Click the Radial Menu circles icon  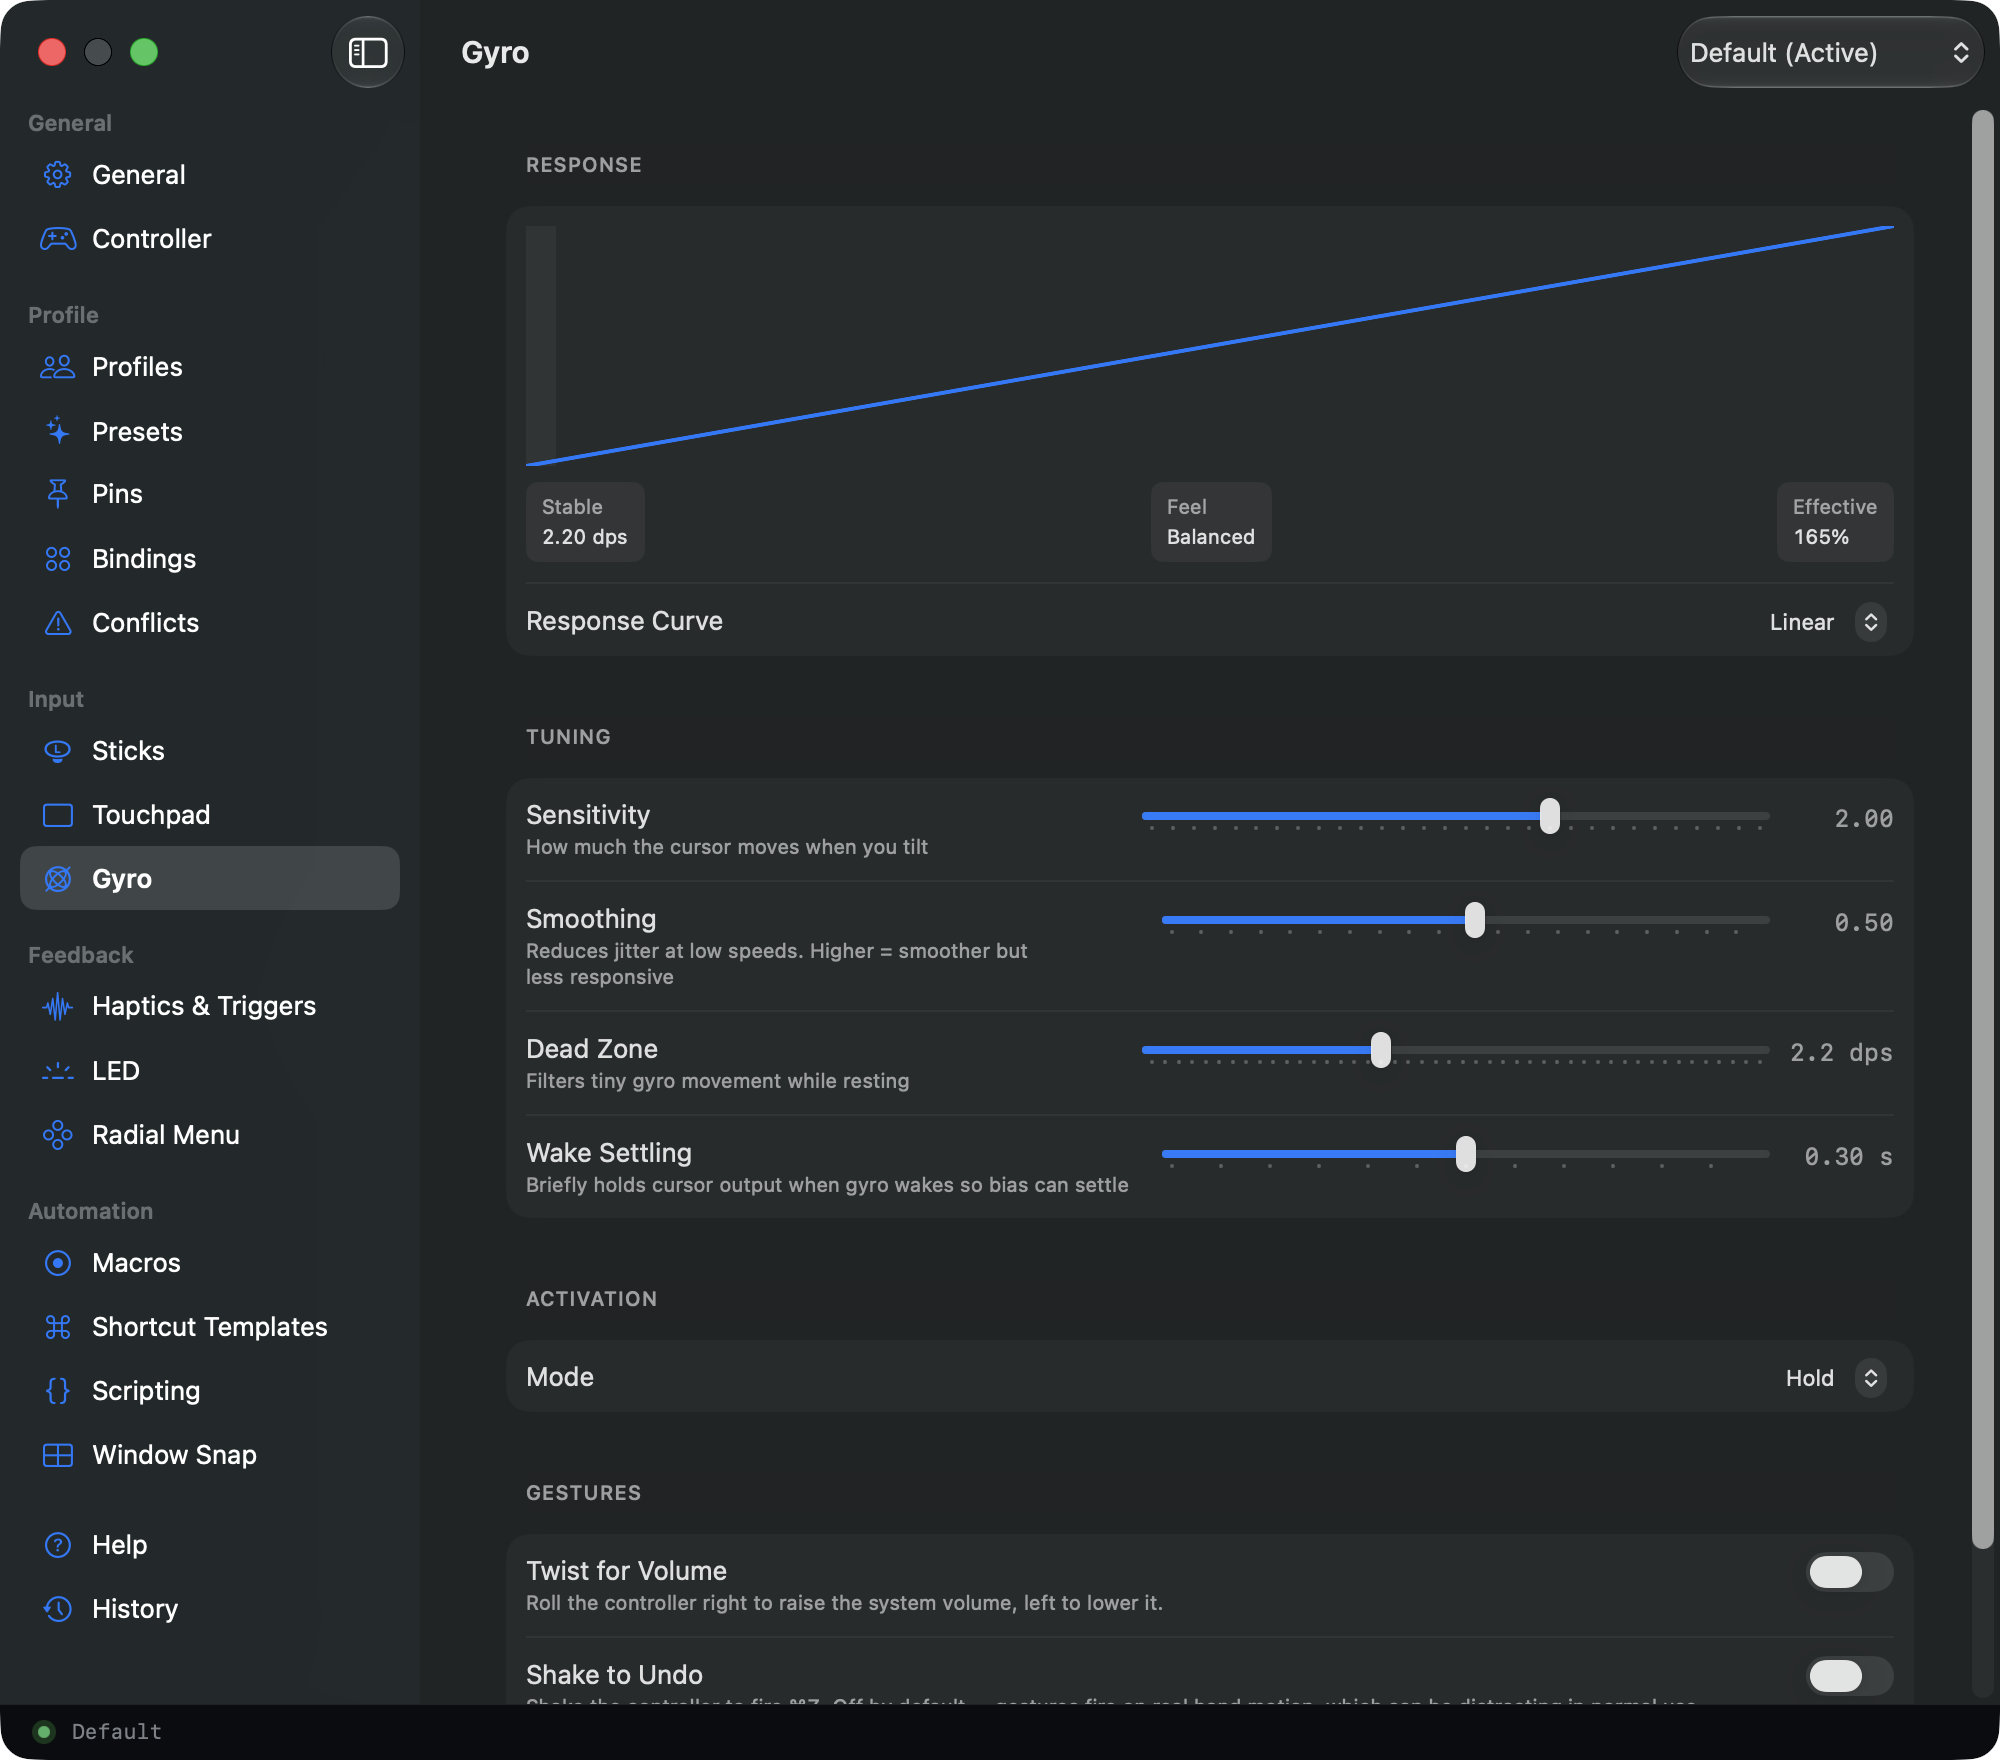58,1135
